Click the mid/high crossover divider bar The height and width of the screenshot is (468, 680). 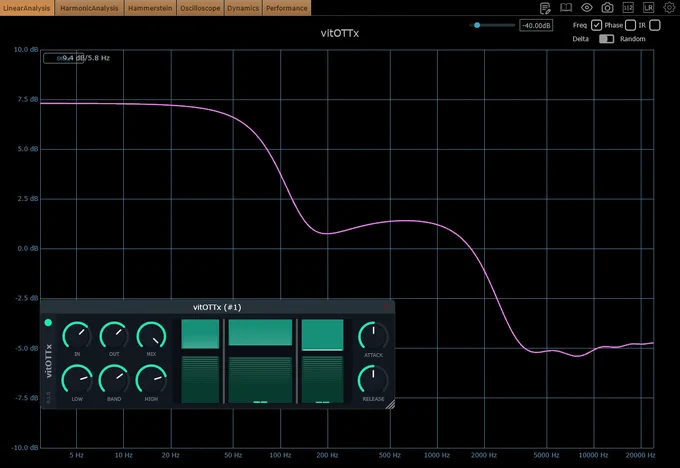297,361
